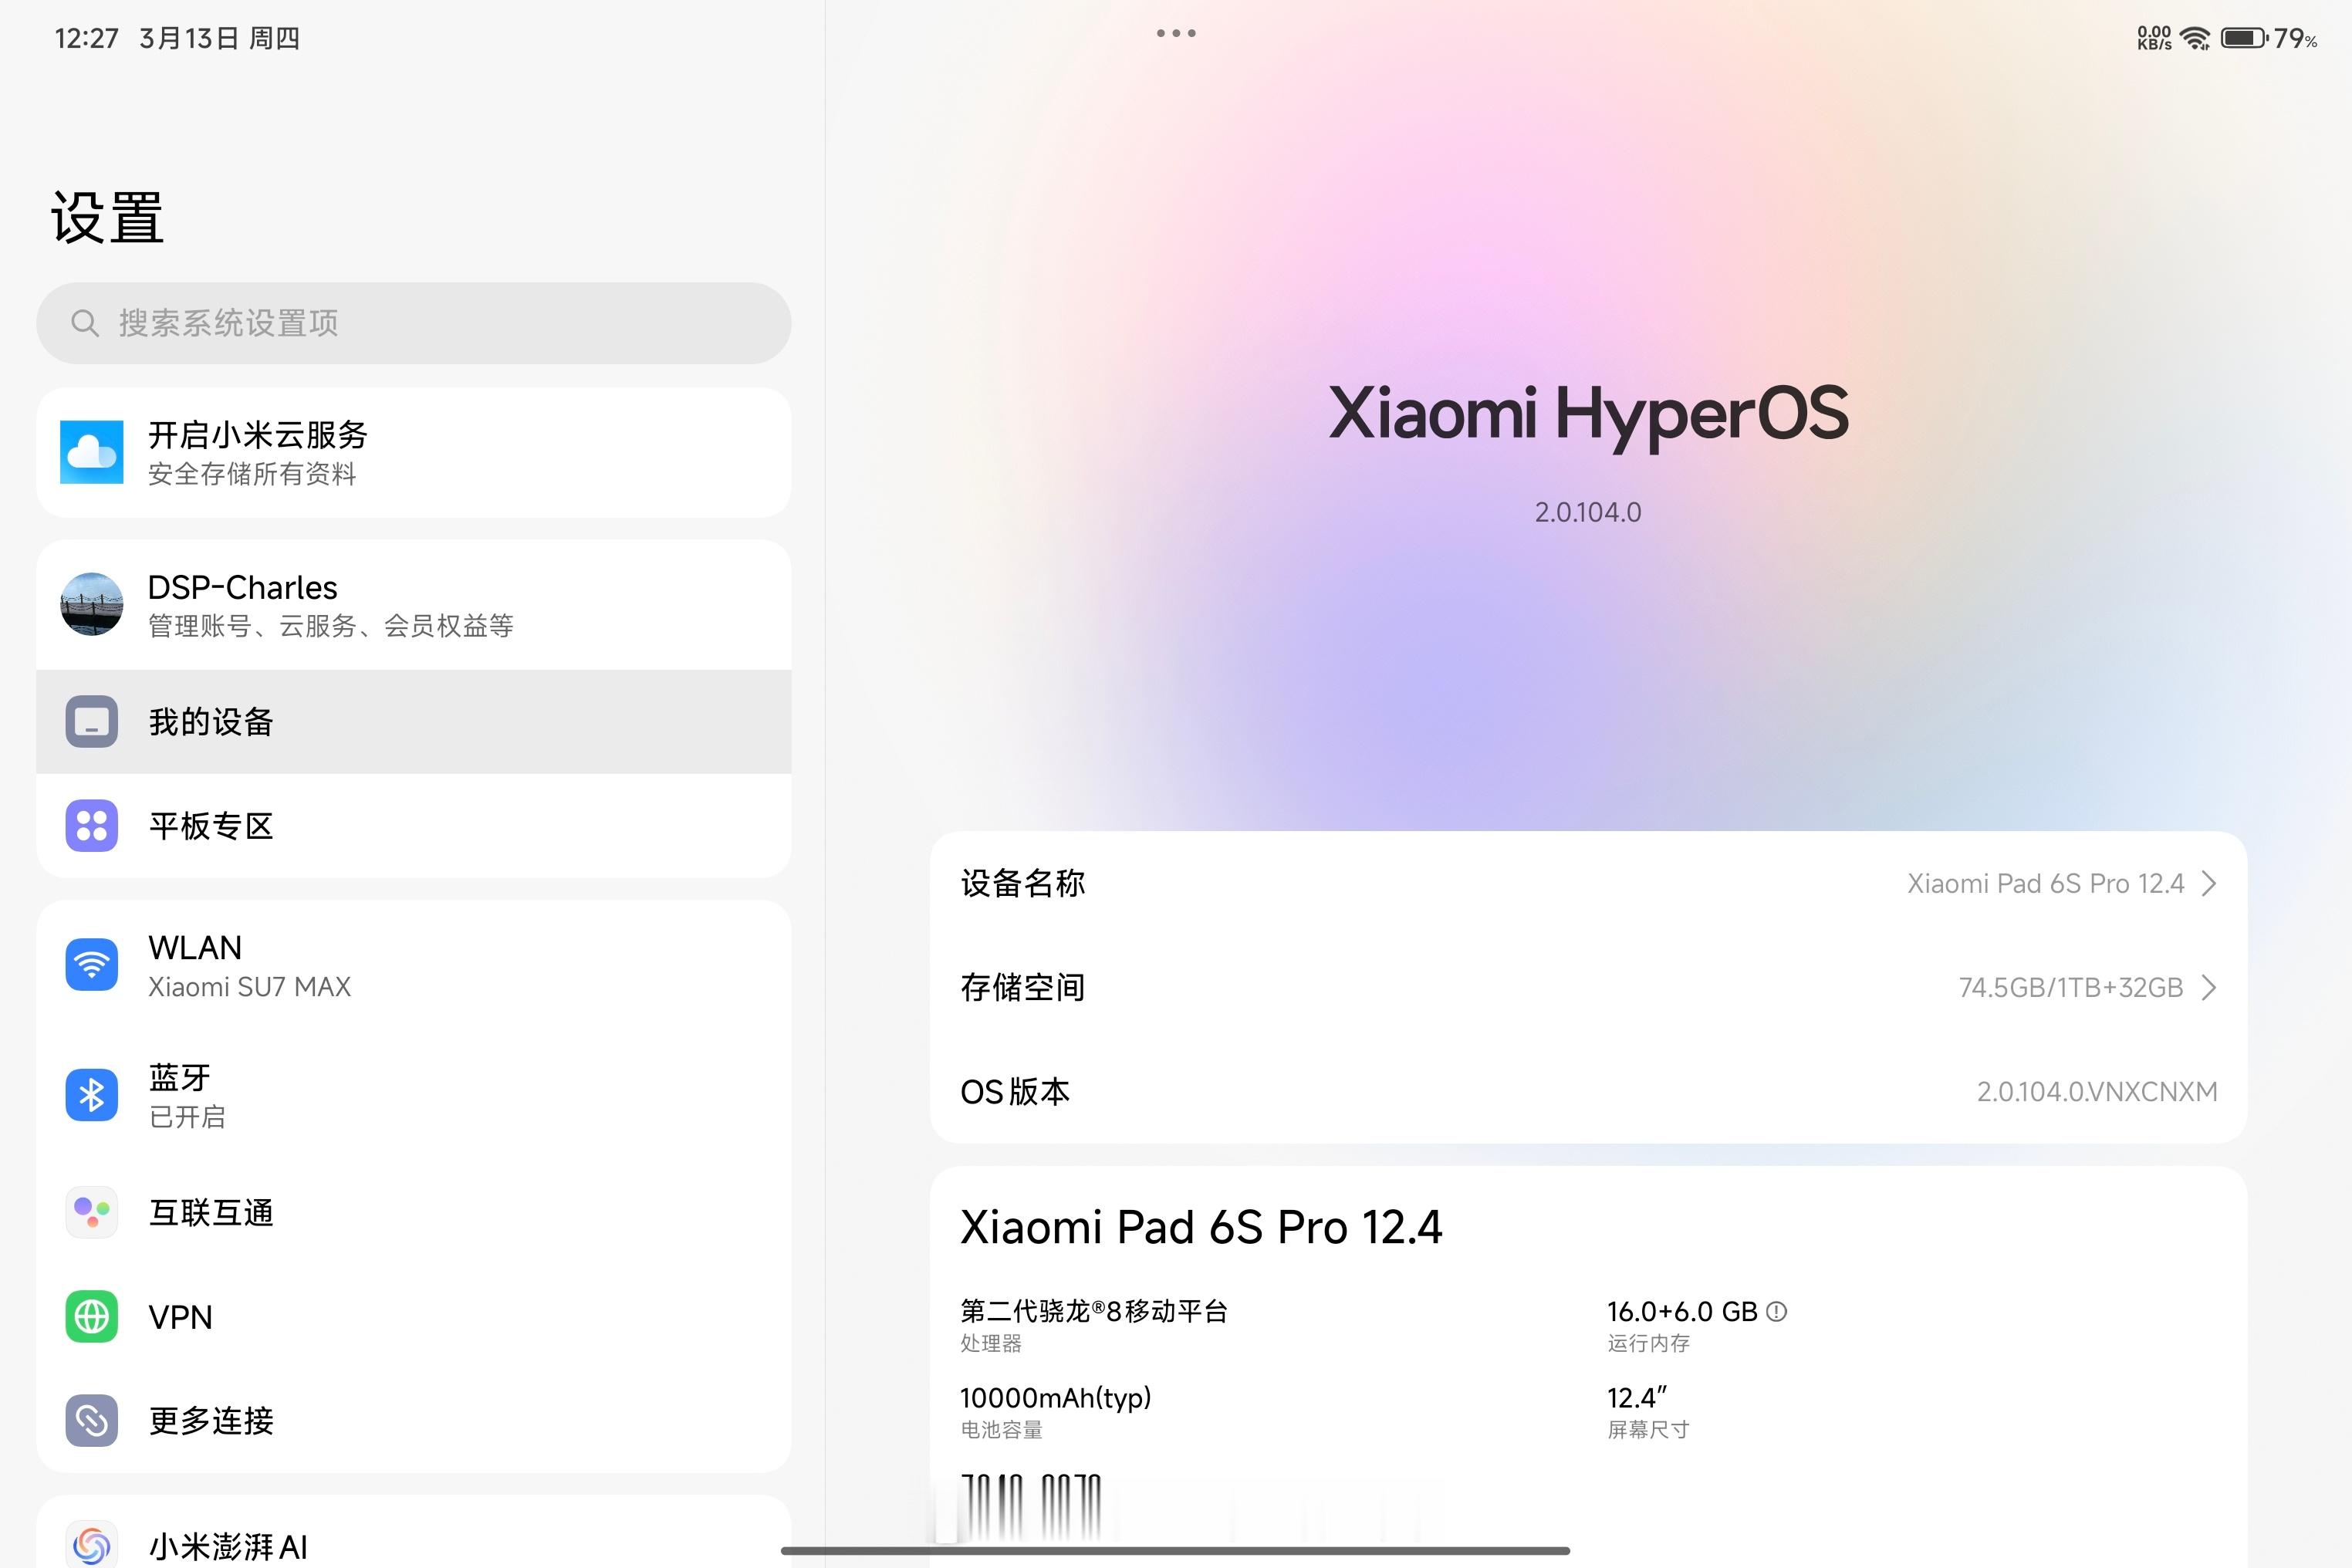Click the 设置 page title
Screen dimensions: 2352x1568
click(x=108, y=217)
